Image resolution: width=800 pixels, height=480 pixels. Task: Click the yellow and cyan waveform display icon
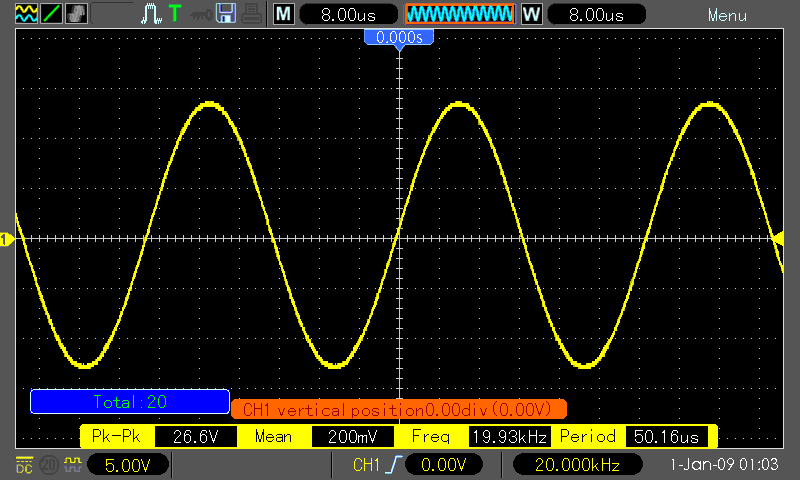tap(26, 14)
